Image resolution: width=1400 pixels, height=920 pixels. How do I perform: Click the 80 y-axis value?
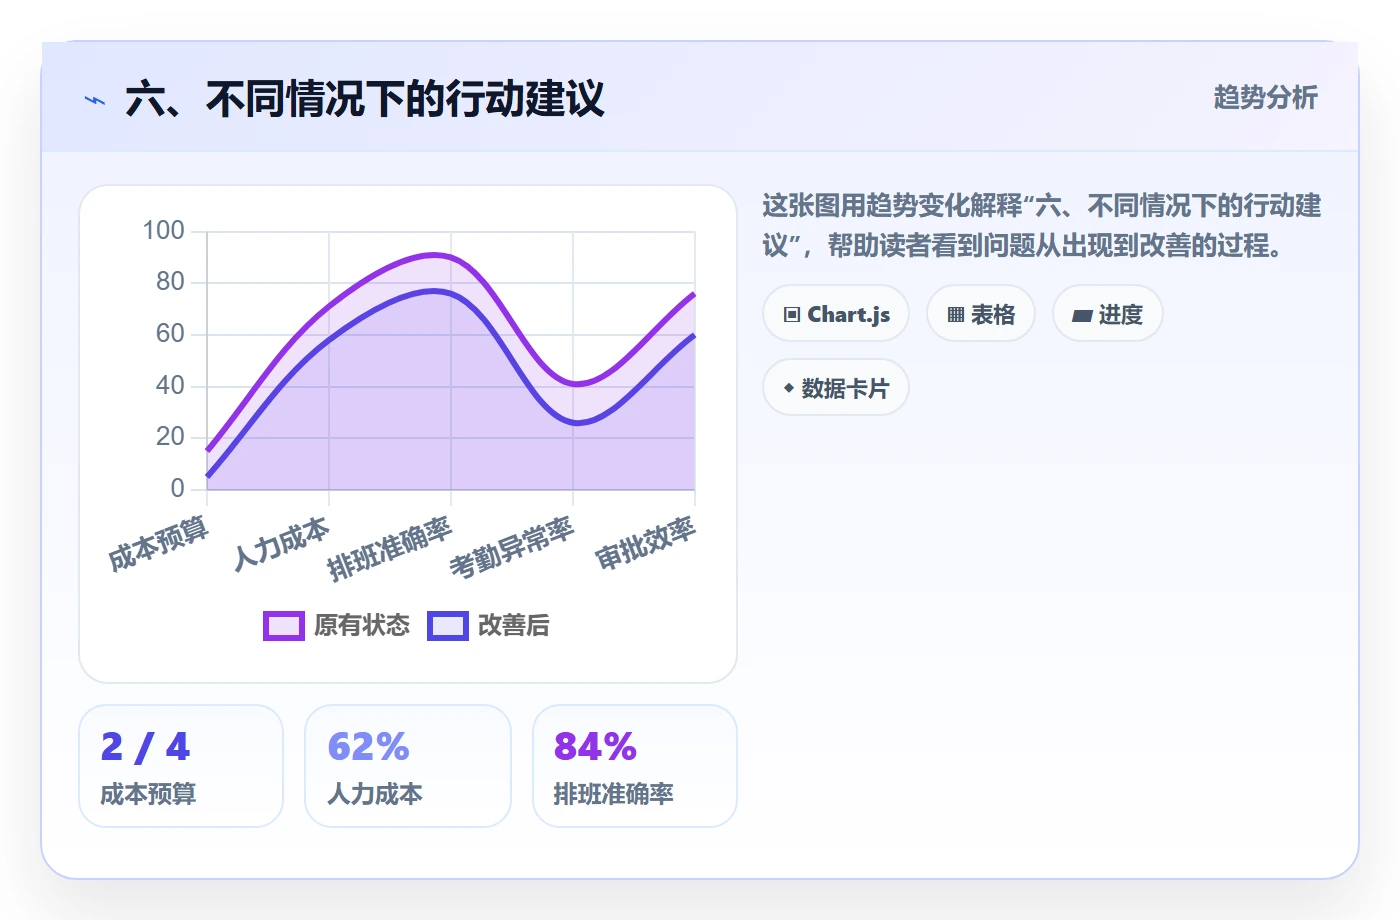click(x=171, y=282)
